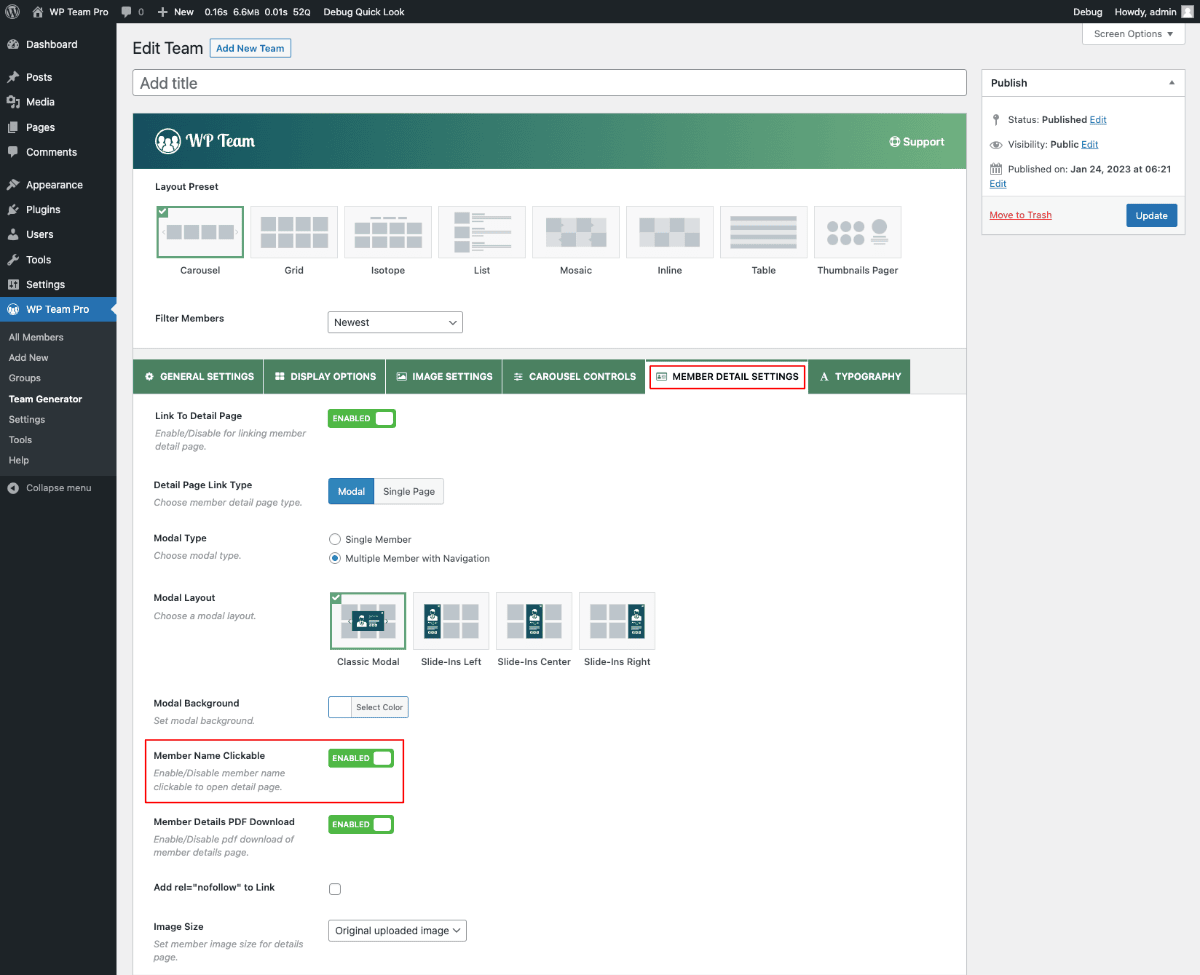Click the home icon beside WP Team Pro
Image resolution: width=1200 pixels, height=975 pixels.
tap(38, 12)
